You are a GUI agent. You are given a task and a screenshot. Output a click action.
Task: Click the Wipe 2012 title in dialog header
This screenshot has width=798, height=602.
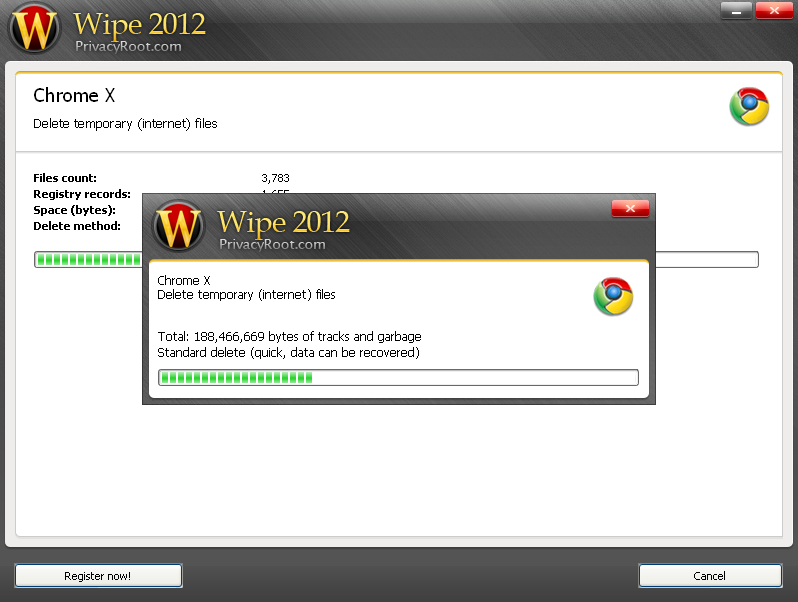tap(283, 222)
